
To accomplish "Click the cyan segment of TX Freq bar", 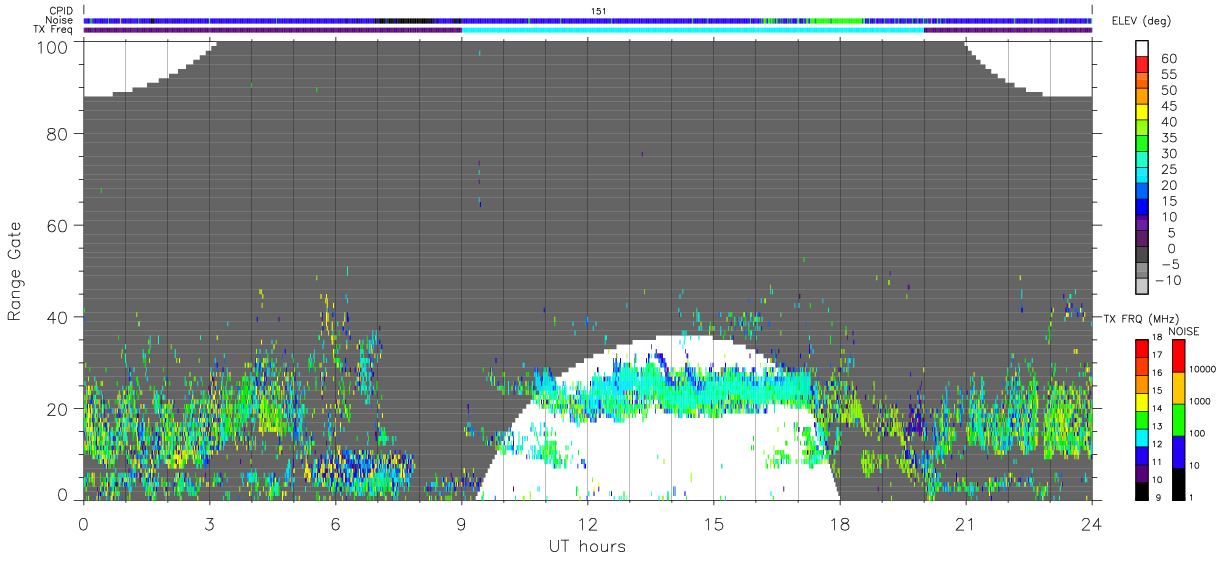I will coord(692,30).
